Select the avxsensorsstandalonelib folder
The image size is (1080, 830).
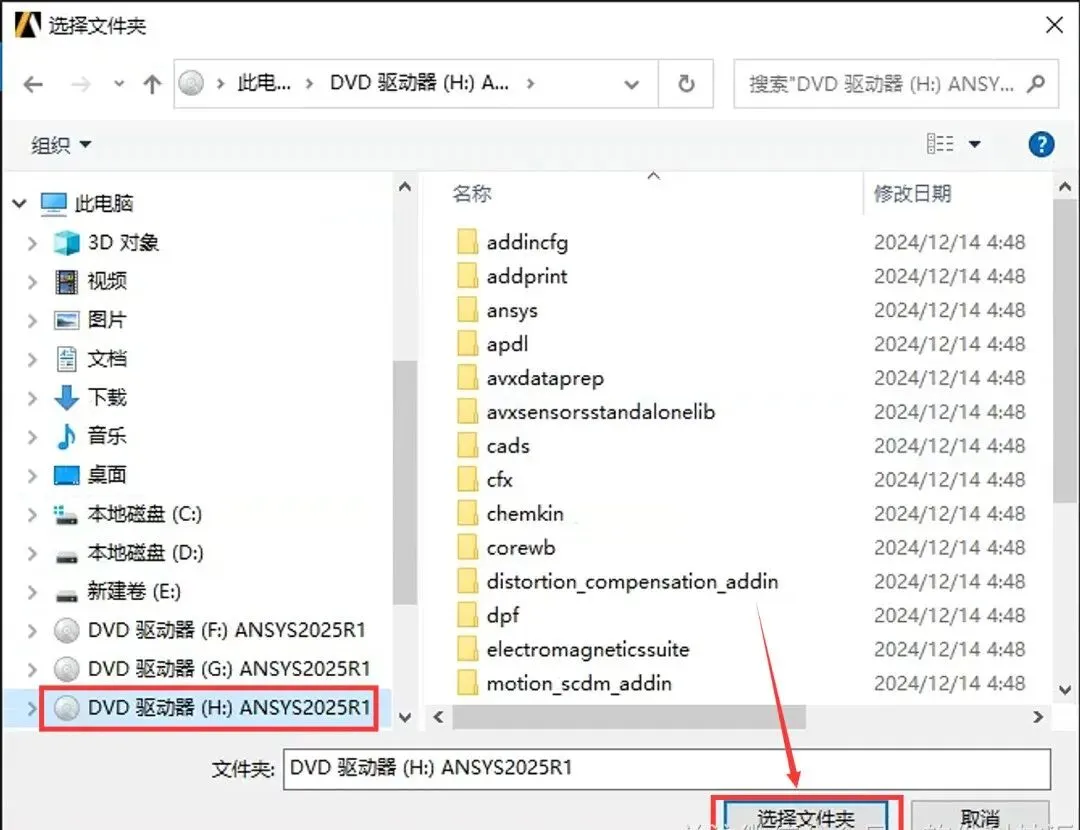(601, 412)
